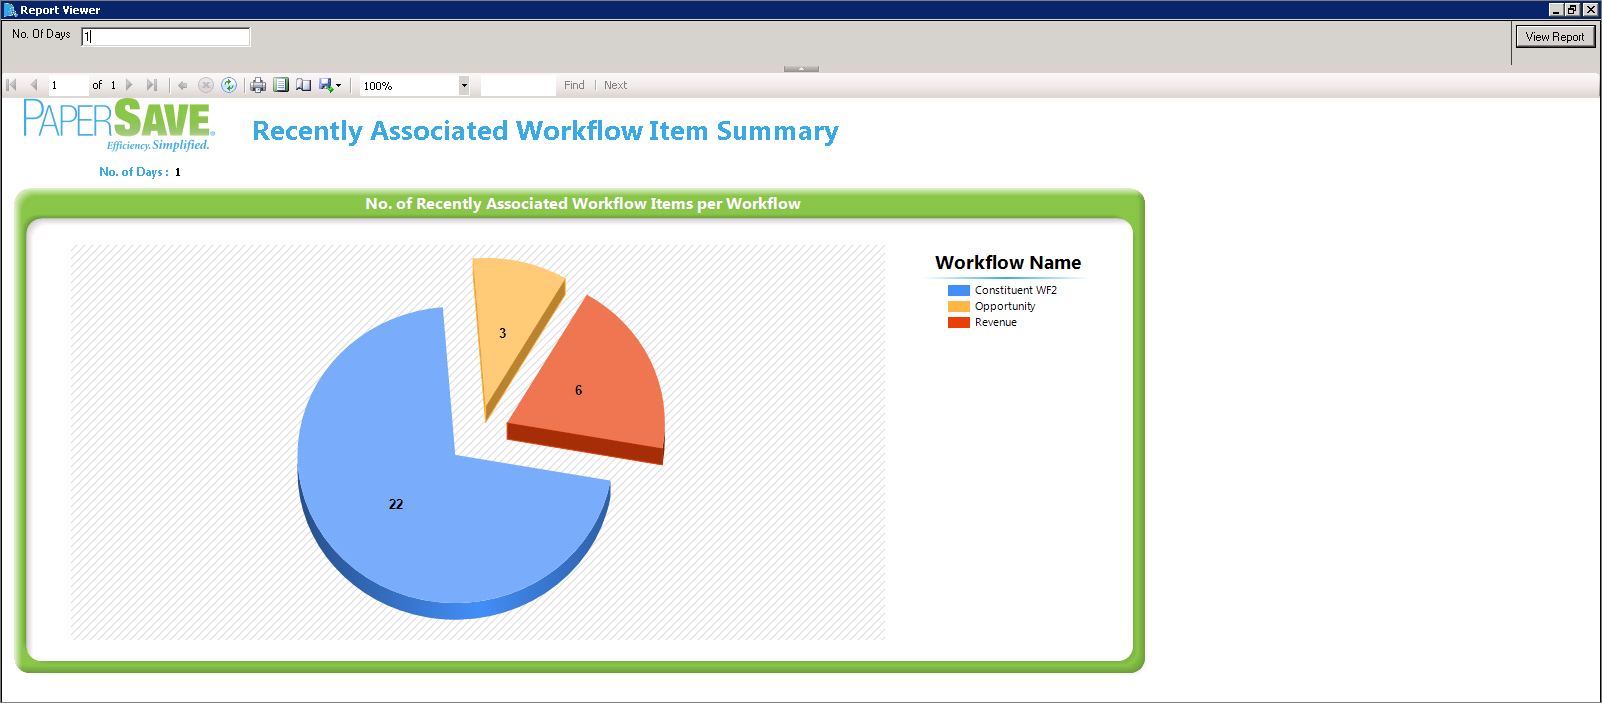Click the back to parent report arrow
Viewport: 1602px width, 703px height.
(183, 85)
